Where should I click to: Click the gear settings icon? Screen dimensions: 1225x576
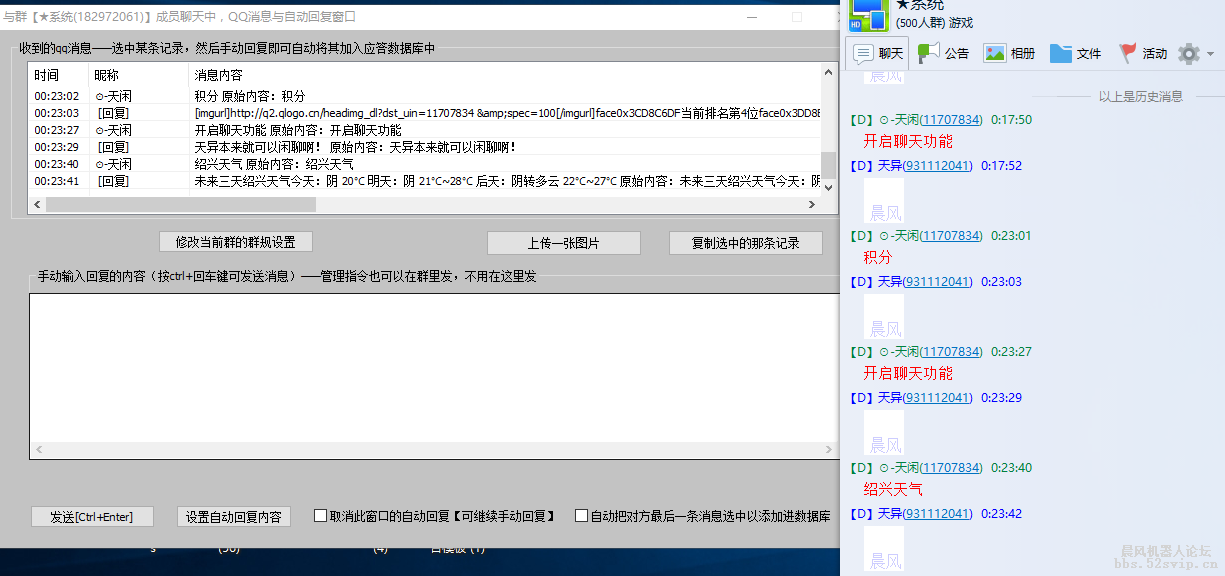(1188, 54)
